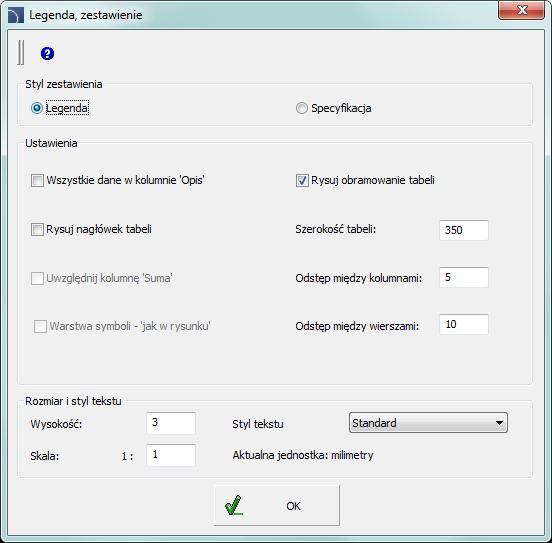Toggle Uwzględnij kolumnę 'Suma' checkbox
Viewport: 552px width, 543px height.
coord(37,278)
